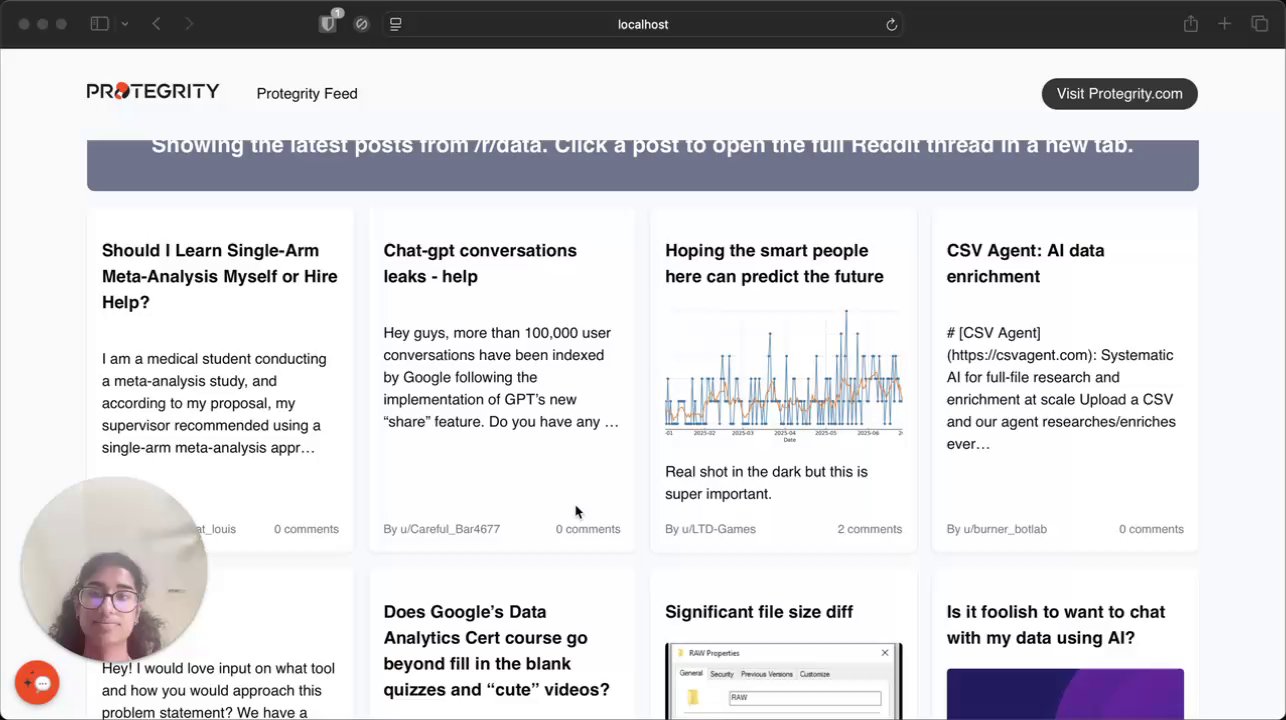This screenshot has height=720, width=1286.
Task: Open the page reader menu icon in address bar
Action: coord(396,24)
